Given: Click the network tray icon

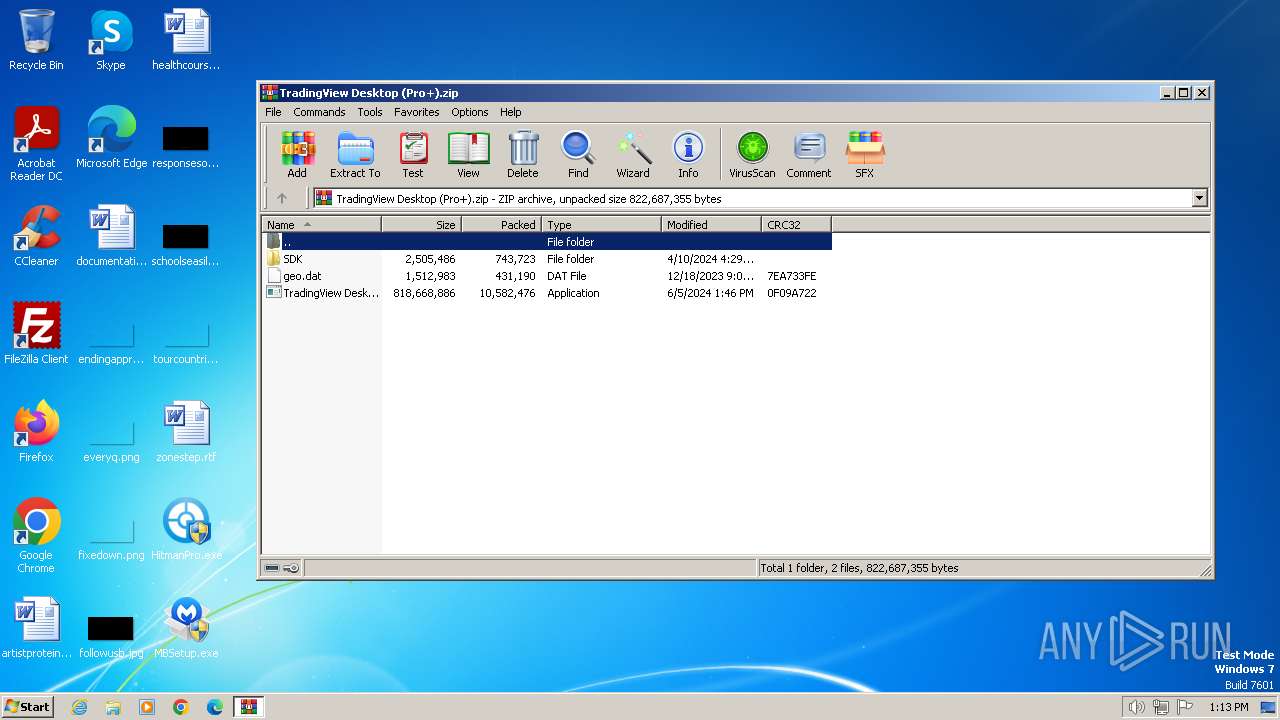Looking at the screenshot, I should coord(1161,707).
